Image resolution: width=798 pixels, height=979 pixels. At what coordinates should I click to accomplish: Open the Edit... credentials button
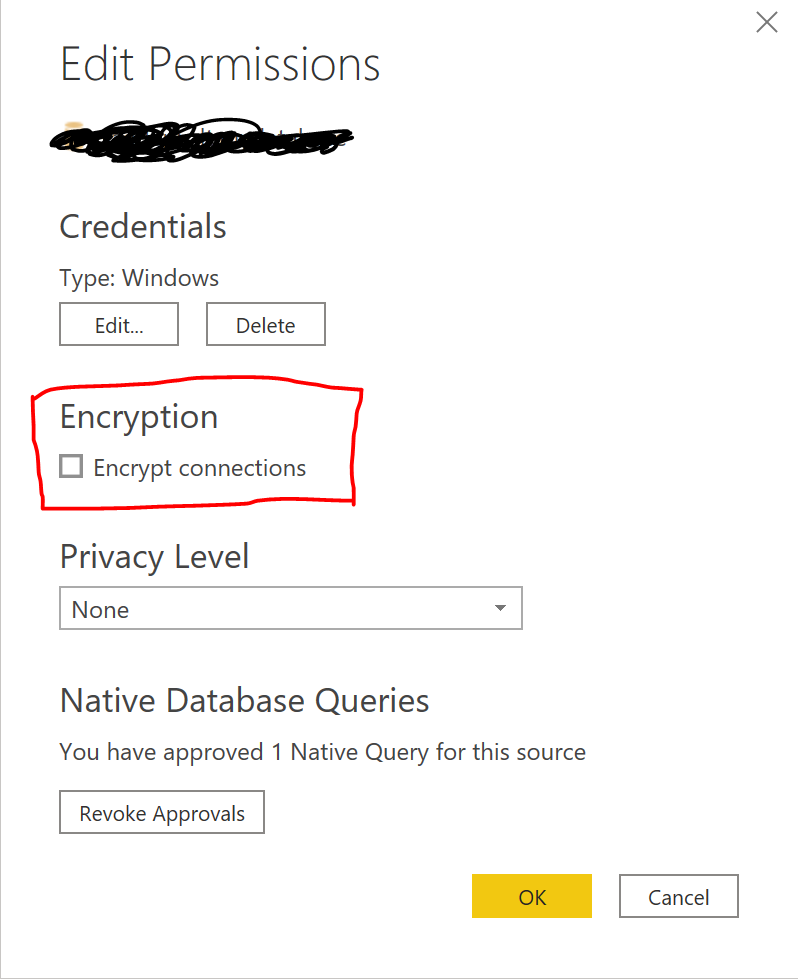[119, 324]
